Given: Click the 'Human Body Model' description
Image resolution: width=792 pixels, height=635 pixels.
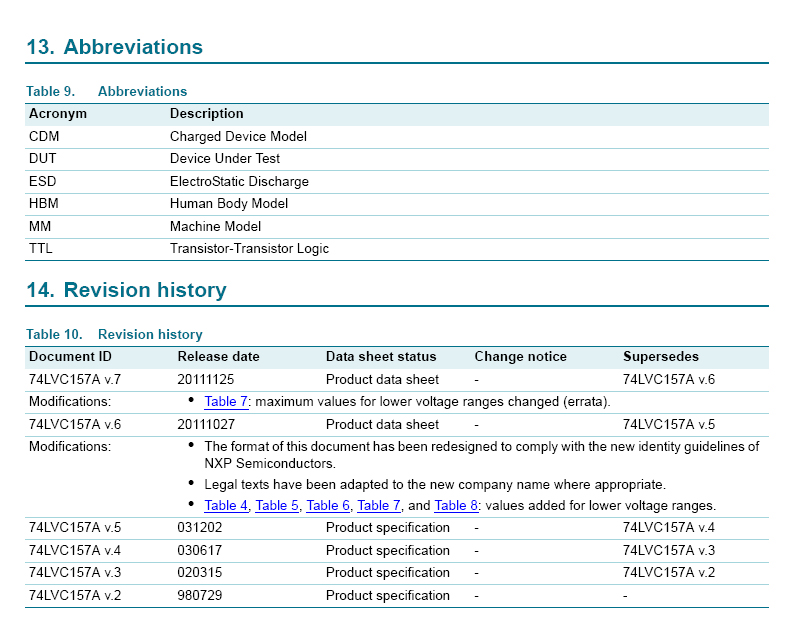Looking at the screenshot, I should coord(229,204).
